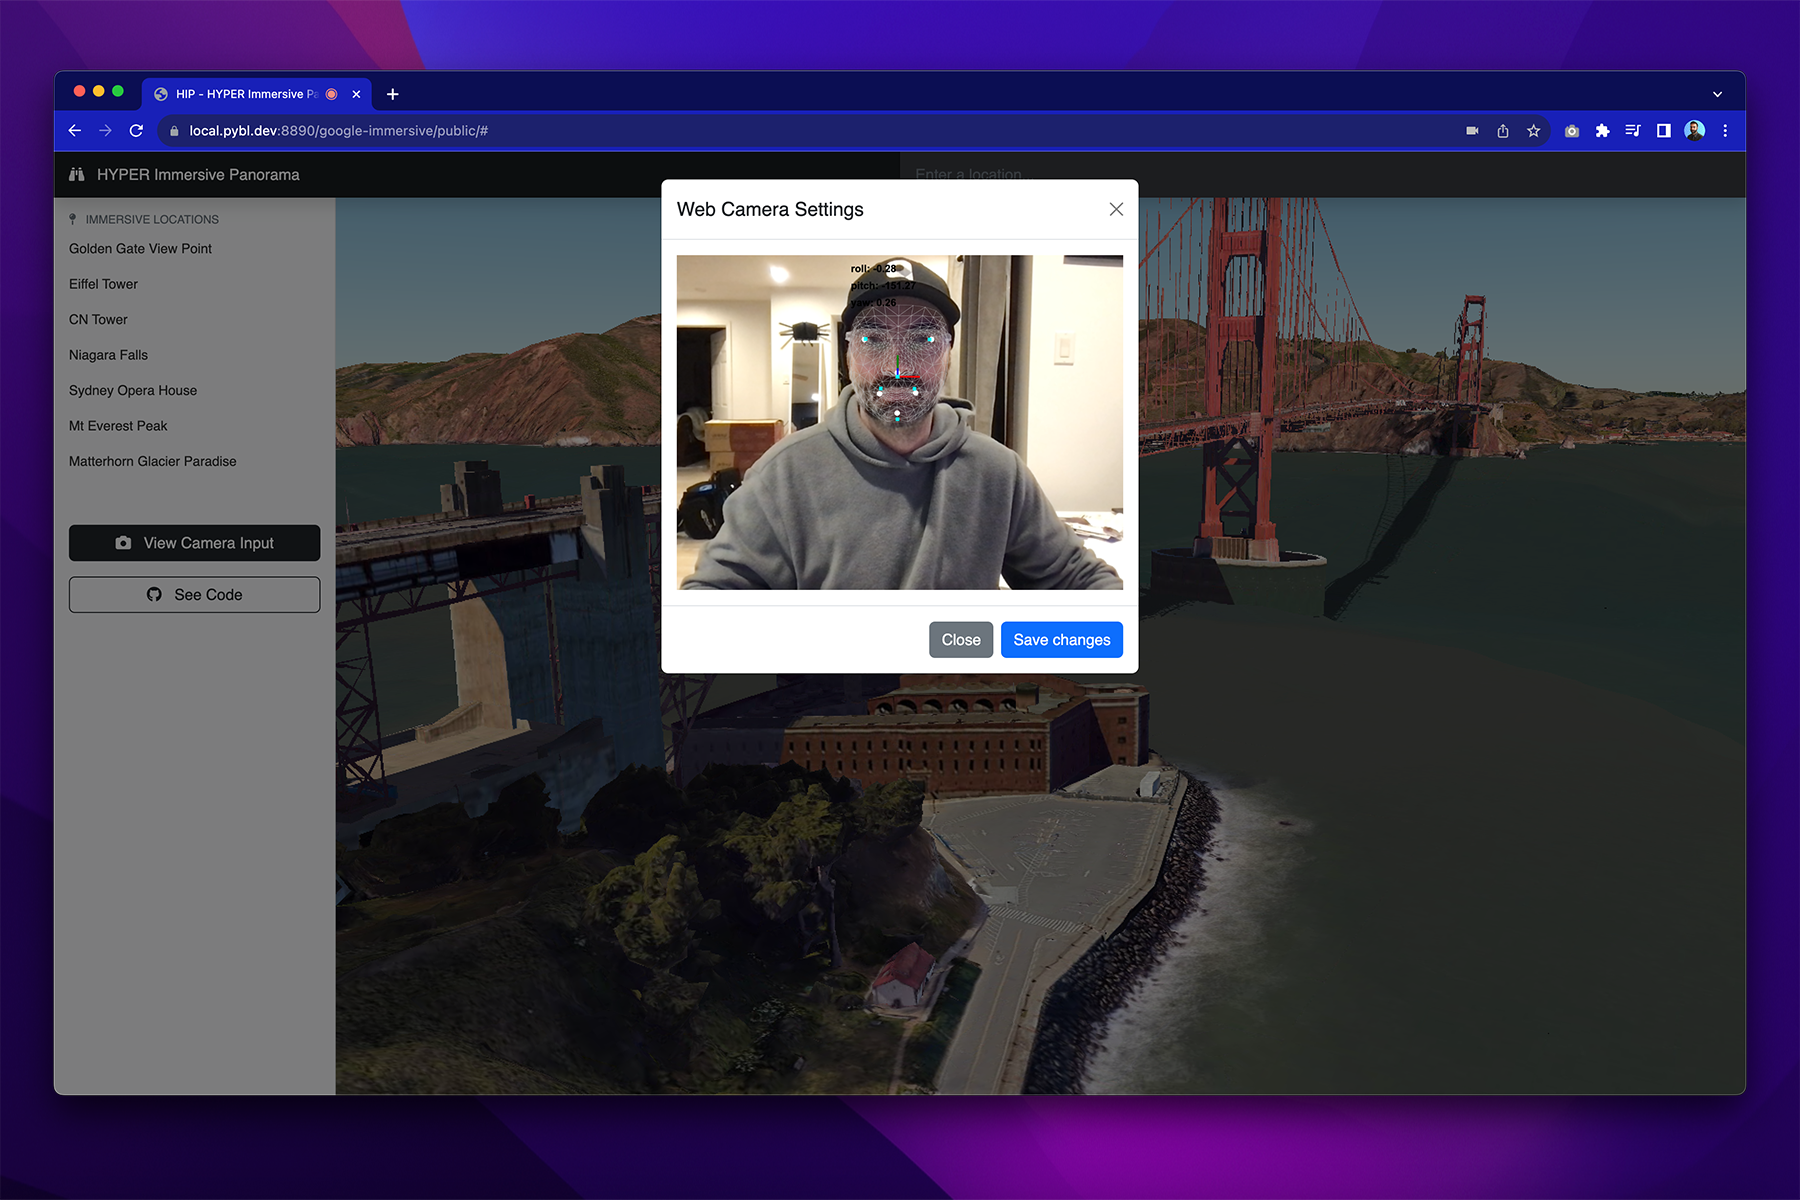
Task: Select Golden Gate View Point location
Action: click(140, 249)
